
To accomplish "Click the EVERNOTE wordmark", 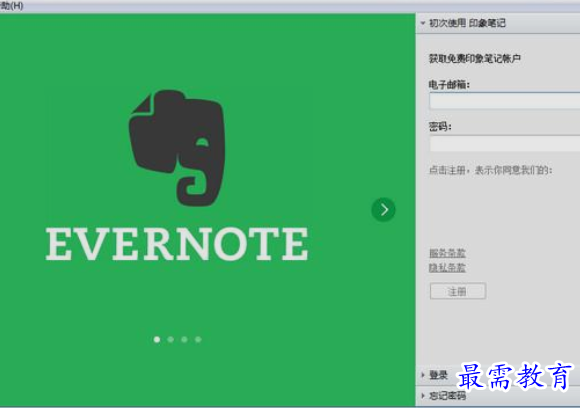I will [177, 244].
